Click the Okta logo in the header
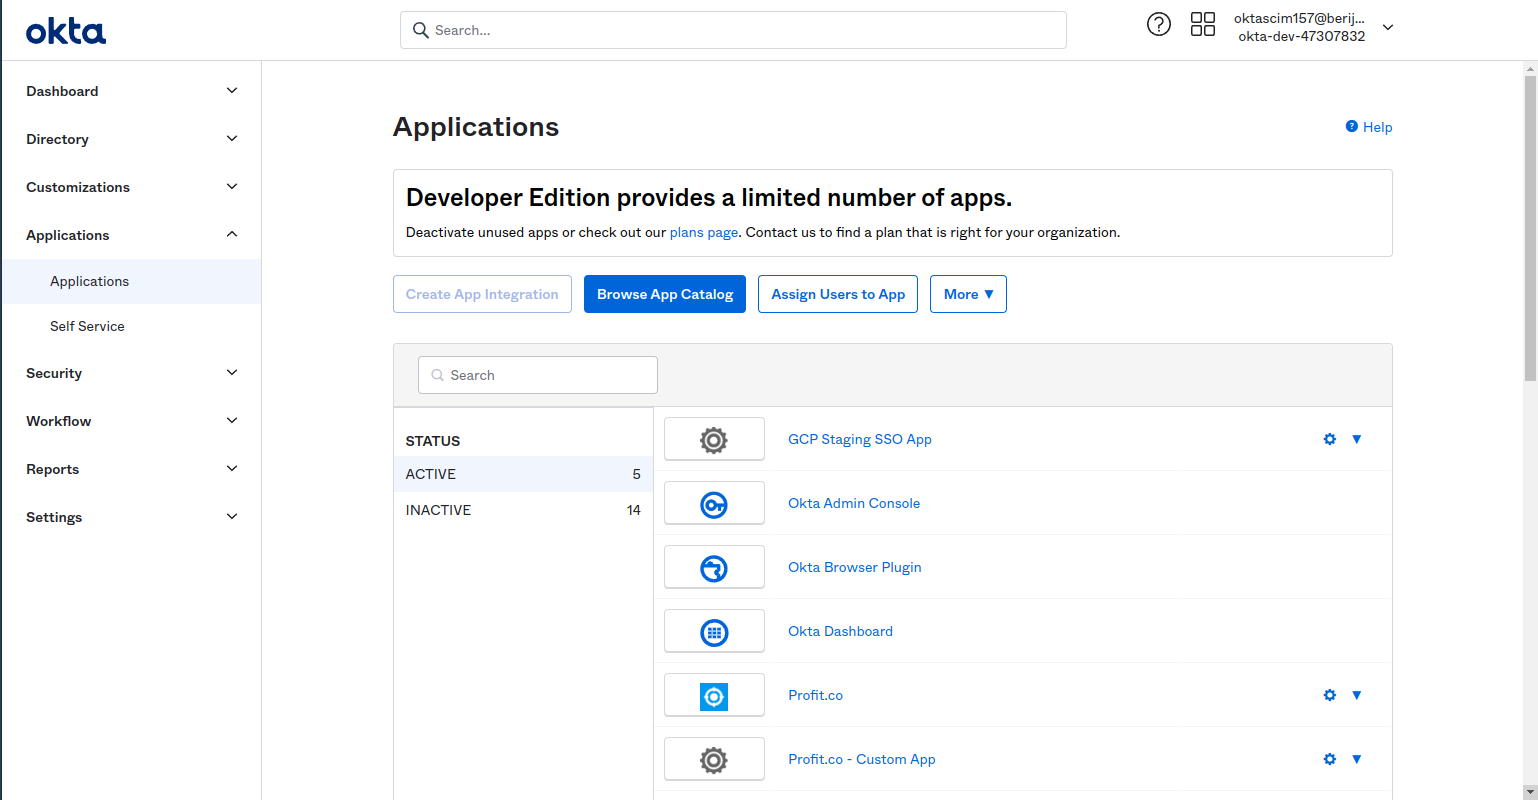 65,30
